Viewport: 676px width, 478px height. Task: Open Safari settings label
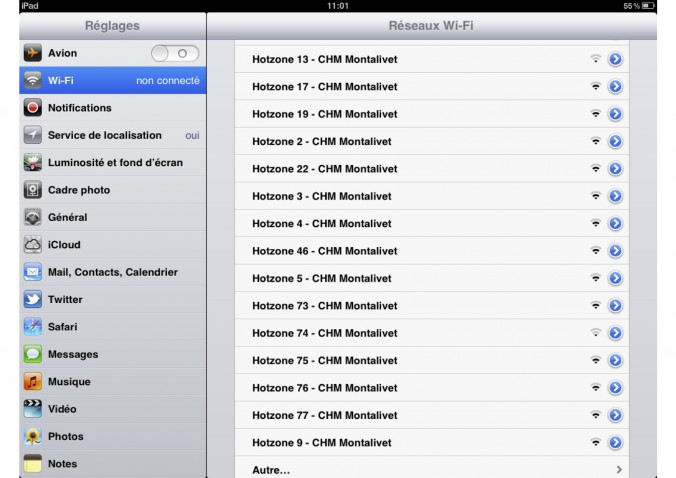pyautogui.click(x=63, y=327)
